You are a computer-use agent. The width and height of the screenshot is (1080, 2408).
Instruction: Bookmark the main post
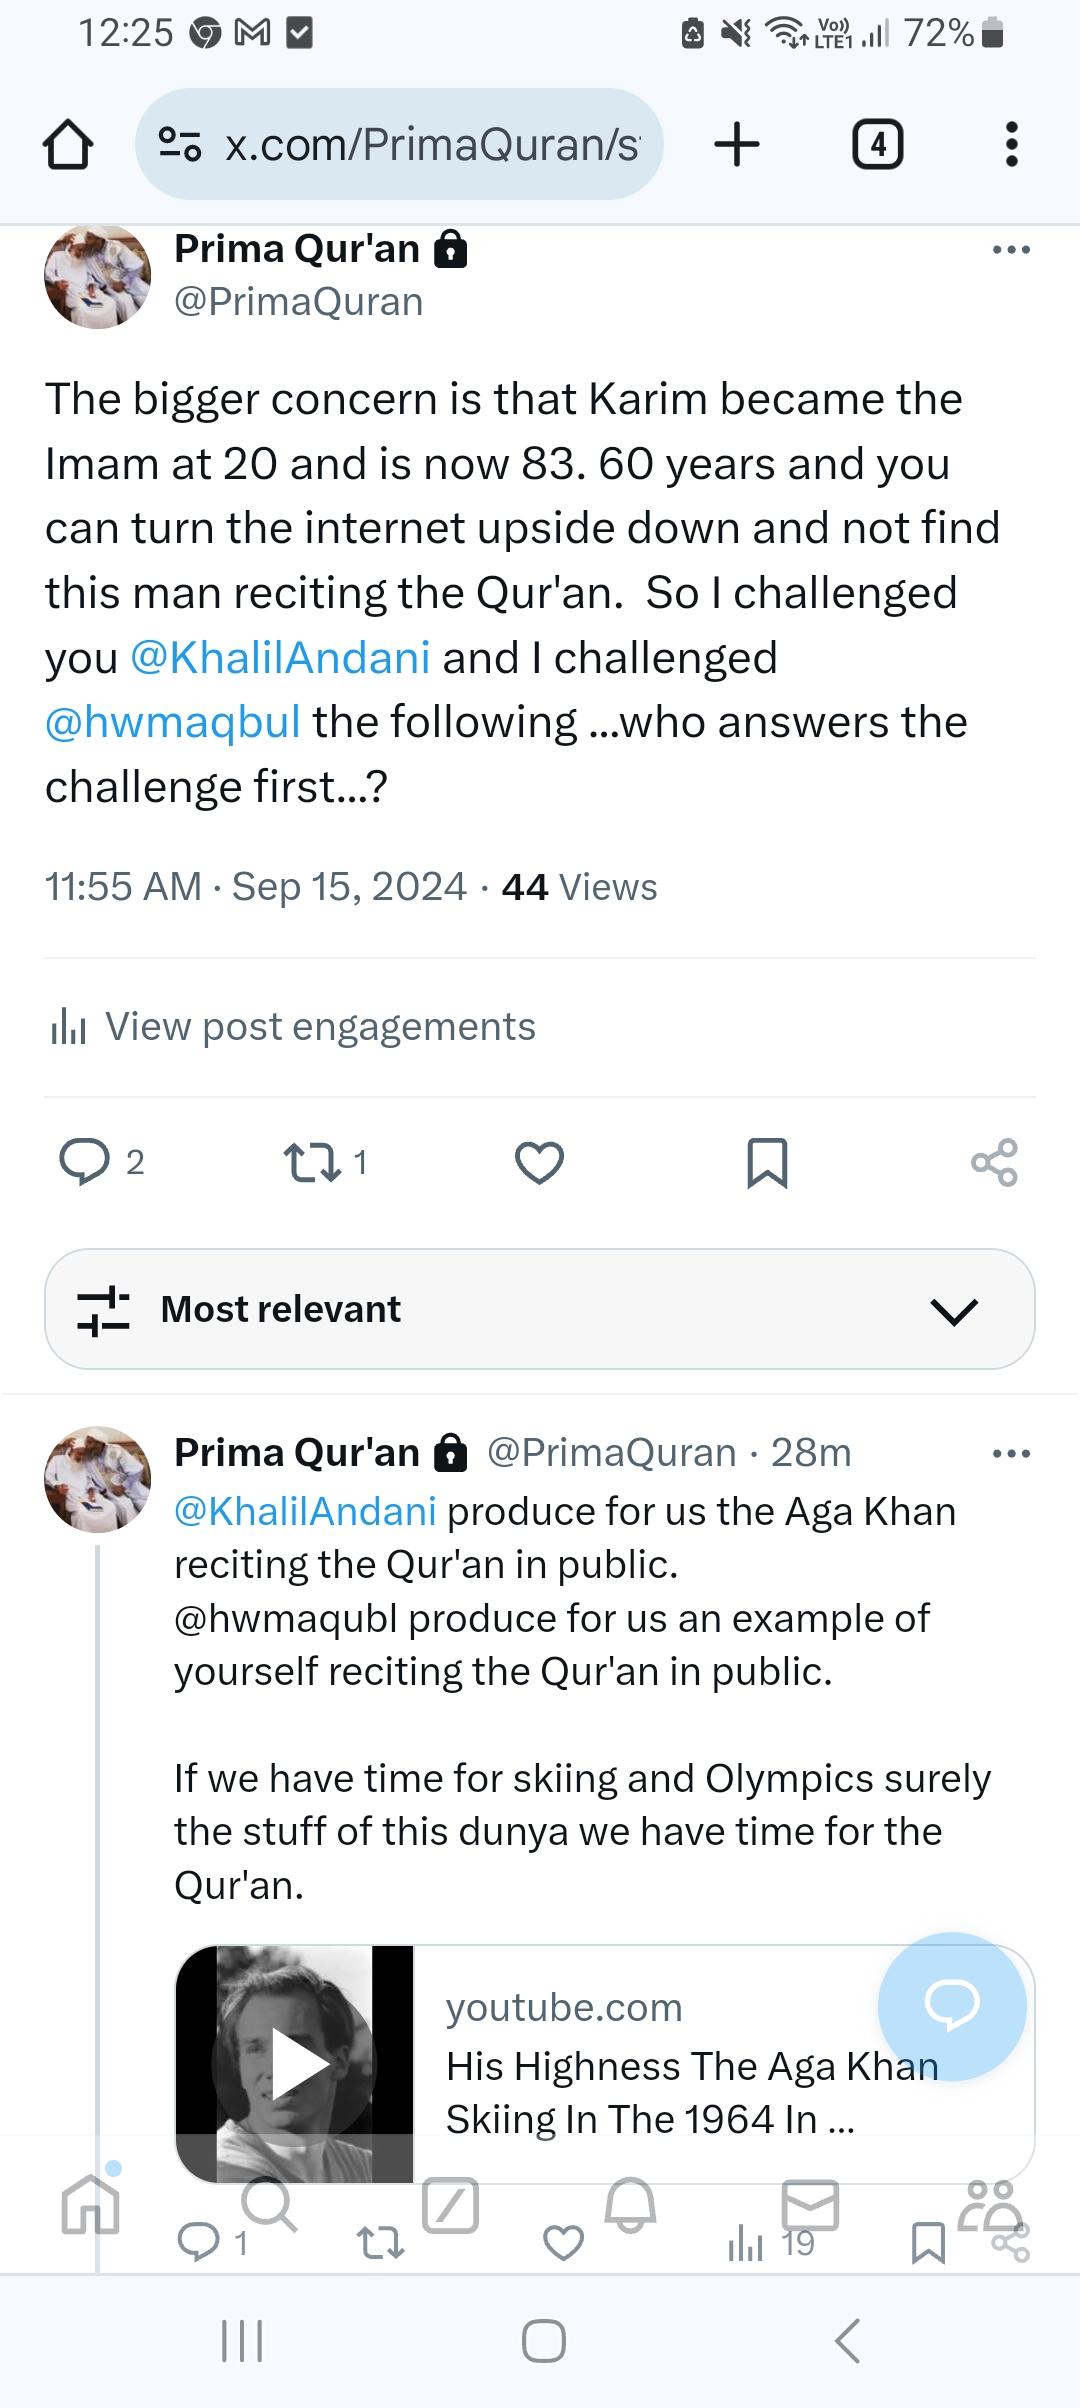coord(767,1162)
